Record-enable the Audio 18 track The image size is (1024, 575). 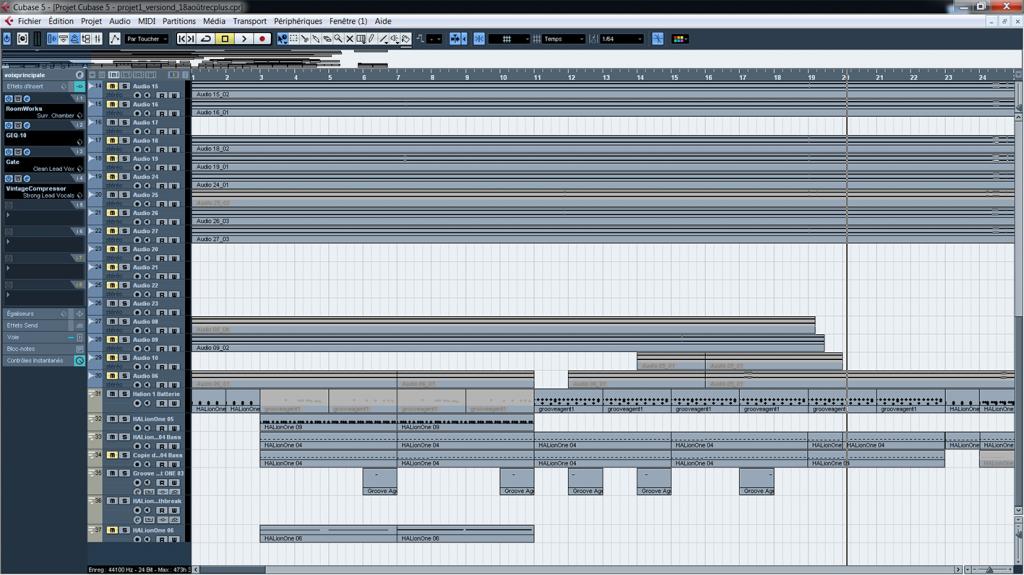[137, 150]
